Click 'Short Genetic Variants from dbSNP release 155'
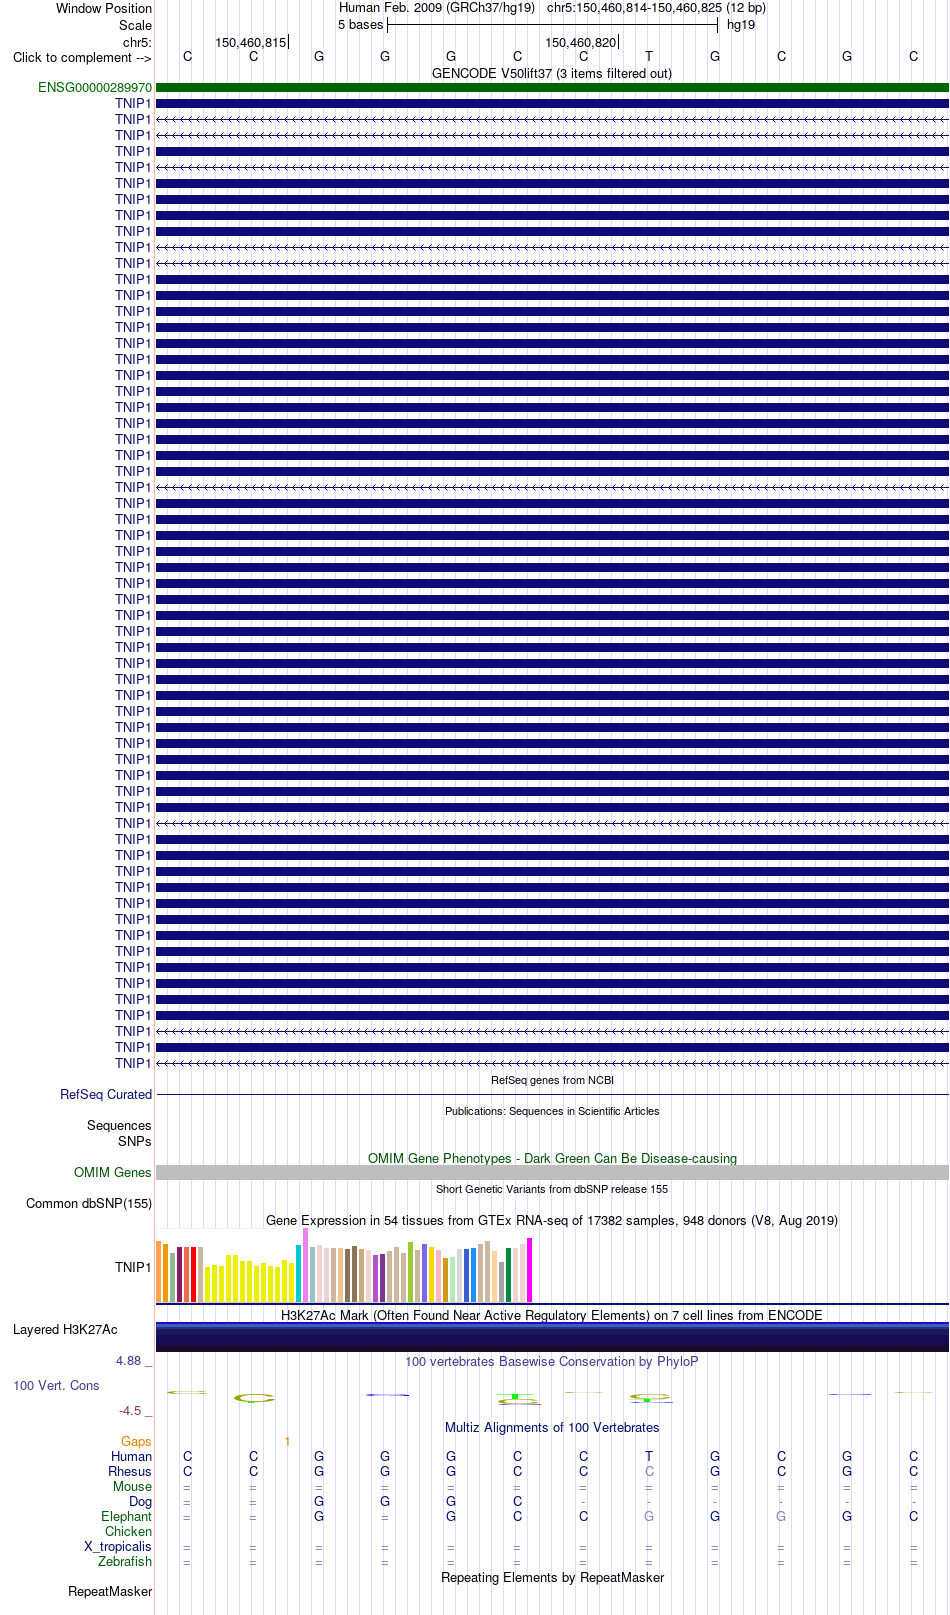950x1615 pixels. tap(552, 1189)
